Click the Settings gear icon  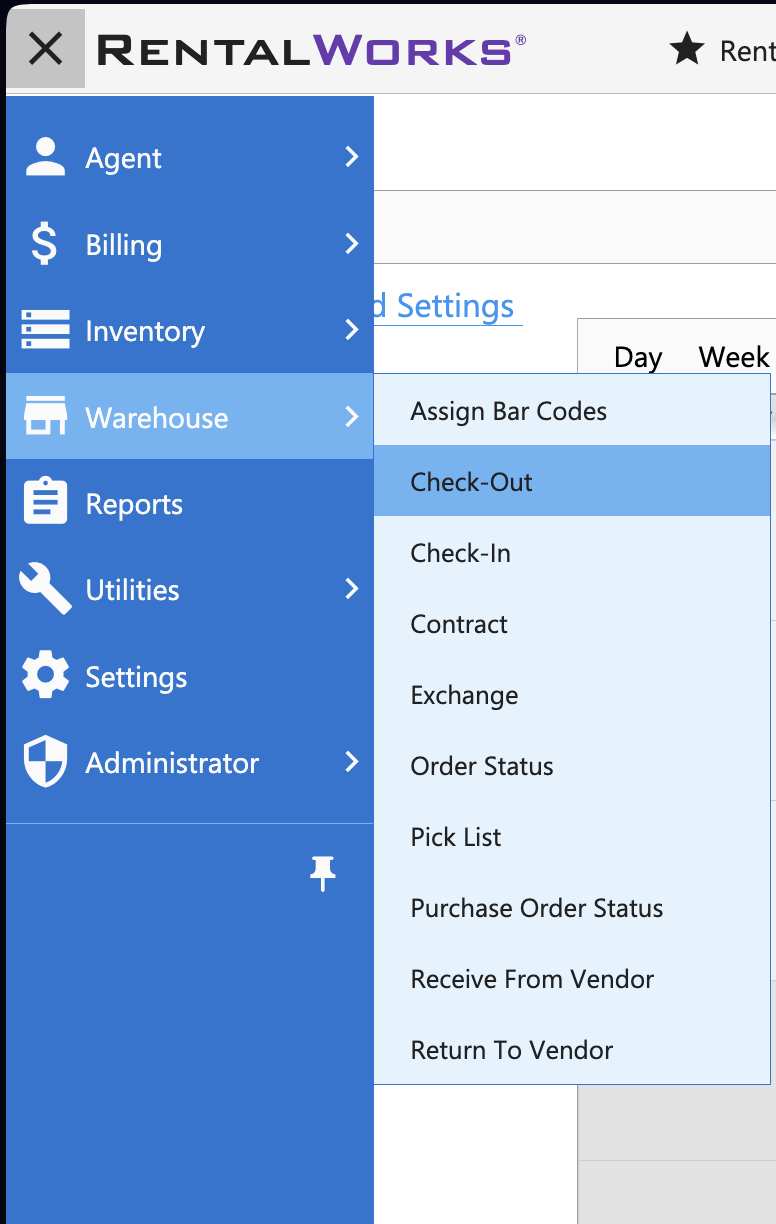45,675
